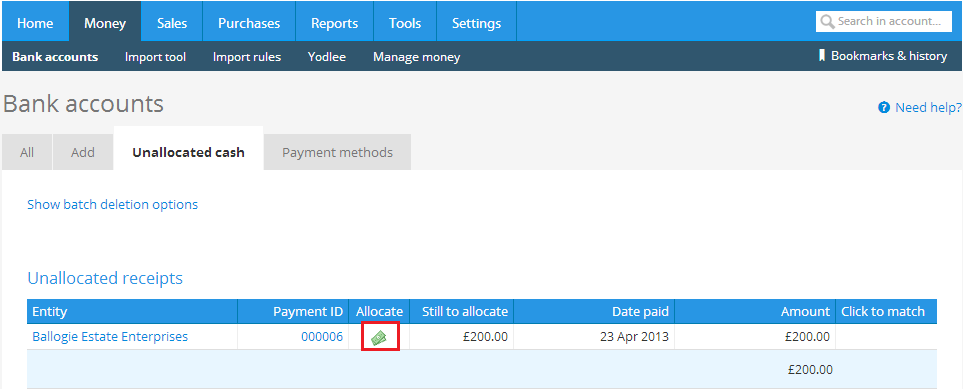
Task: Click the search magnifier icon
Action: click(827, 21)
